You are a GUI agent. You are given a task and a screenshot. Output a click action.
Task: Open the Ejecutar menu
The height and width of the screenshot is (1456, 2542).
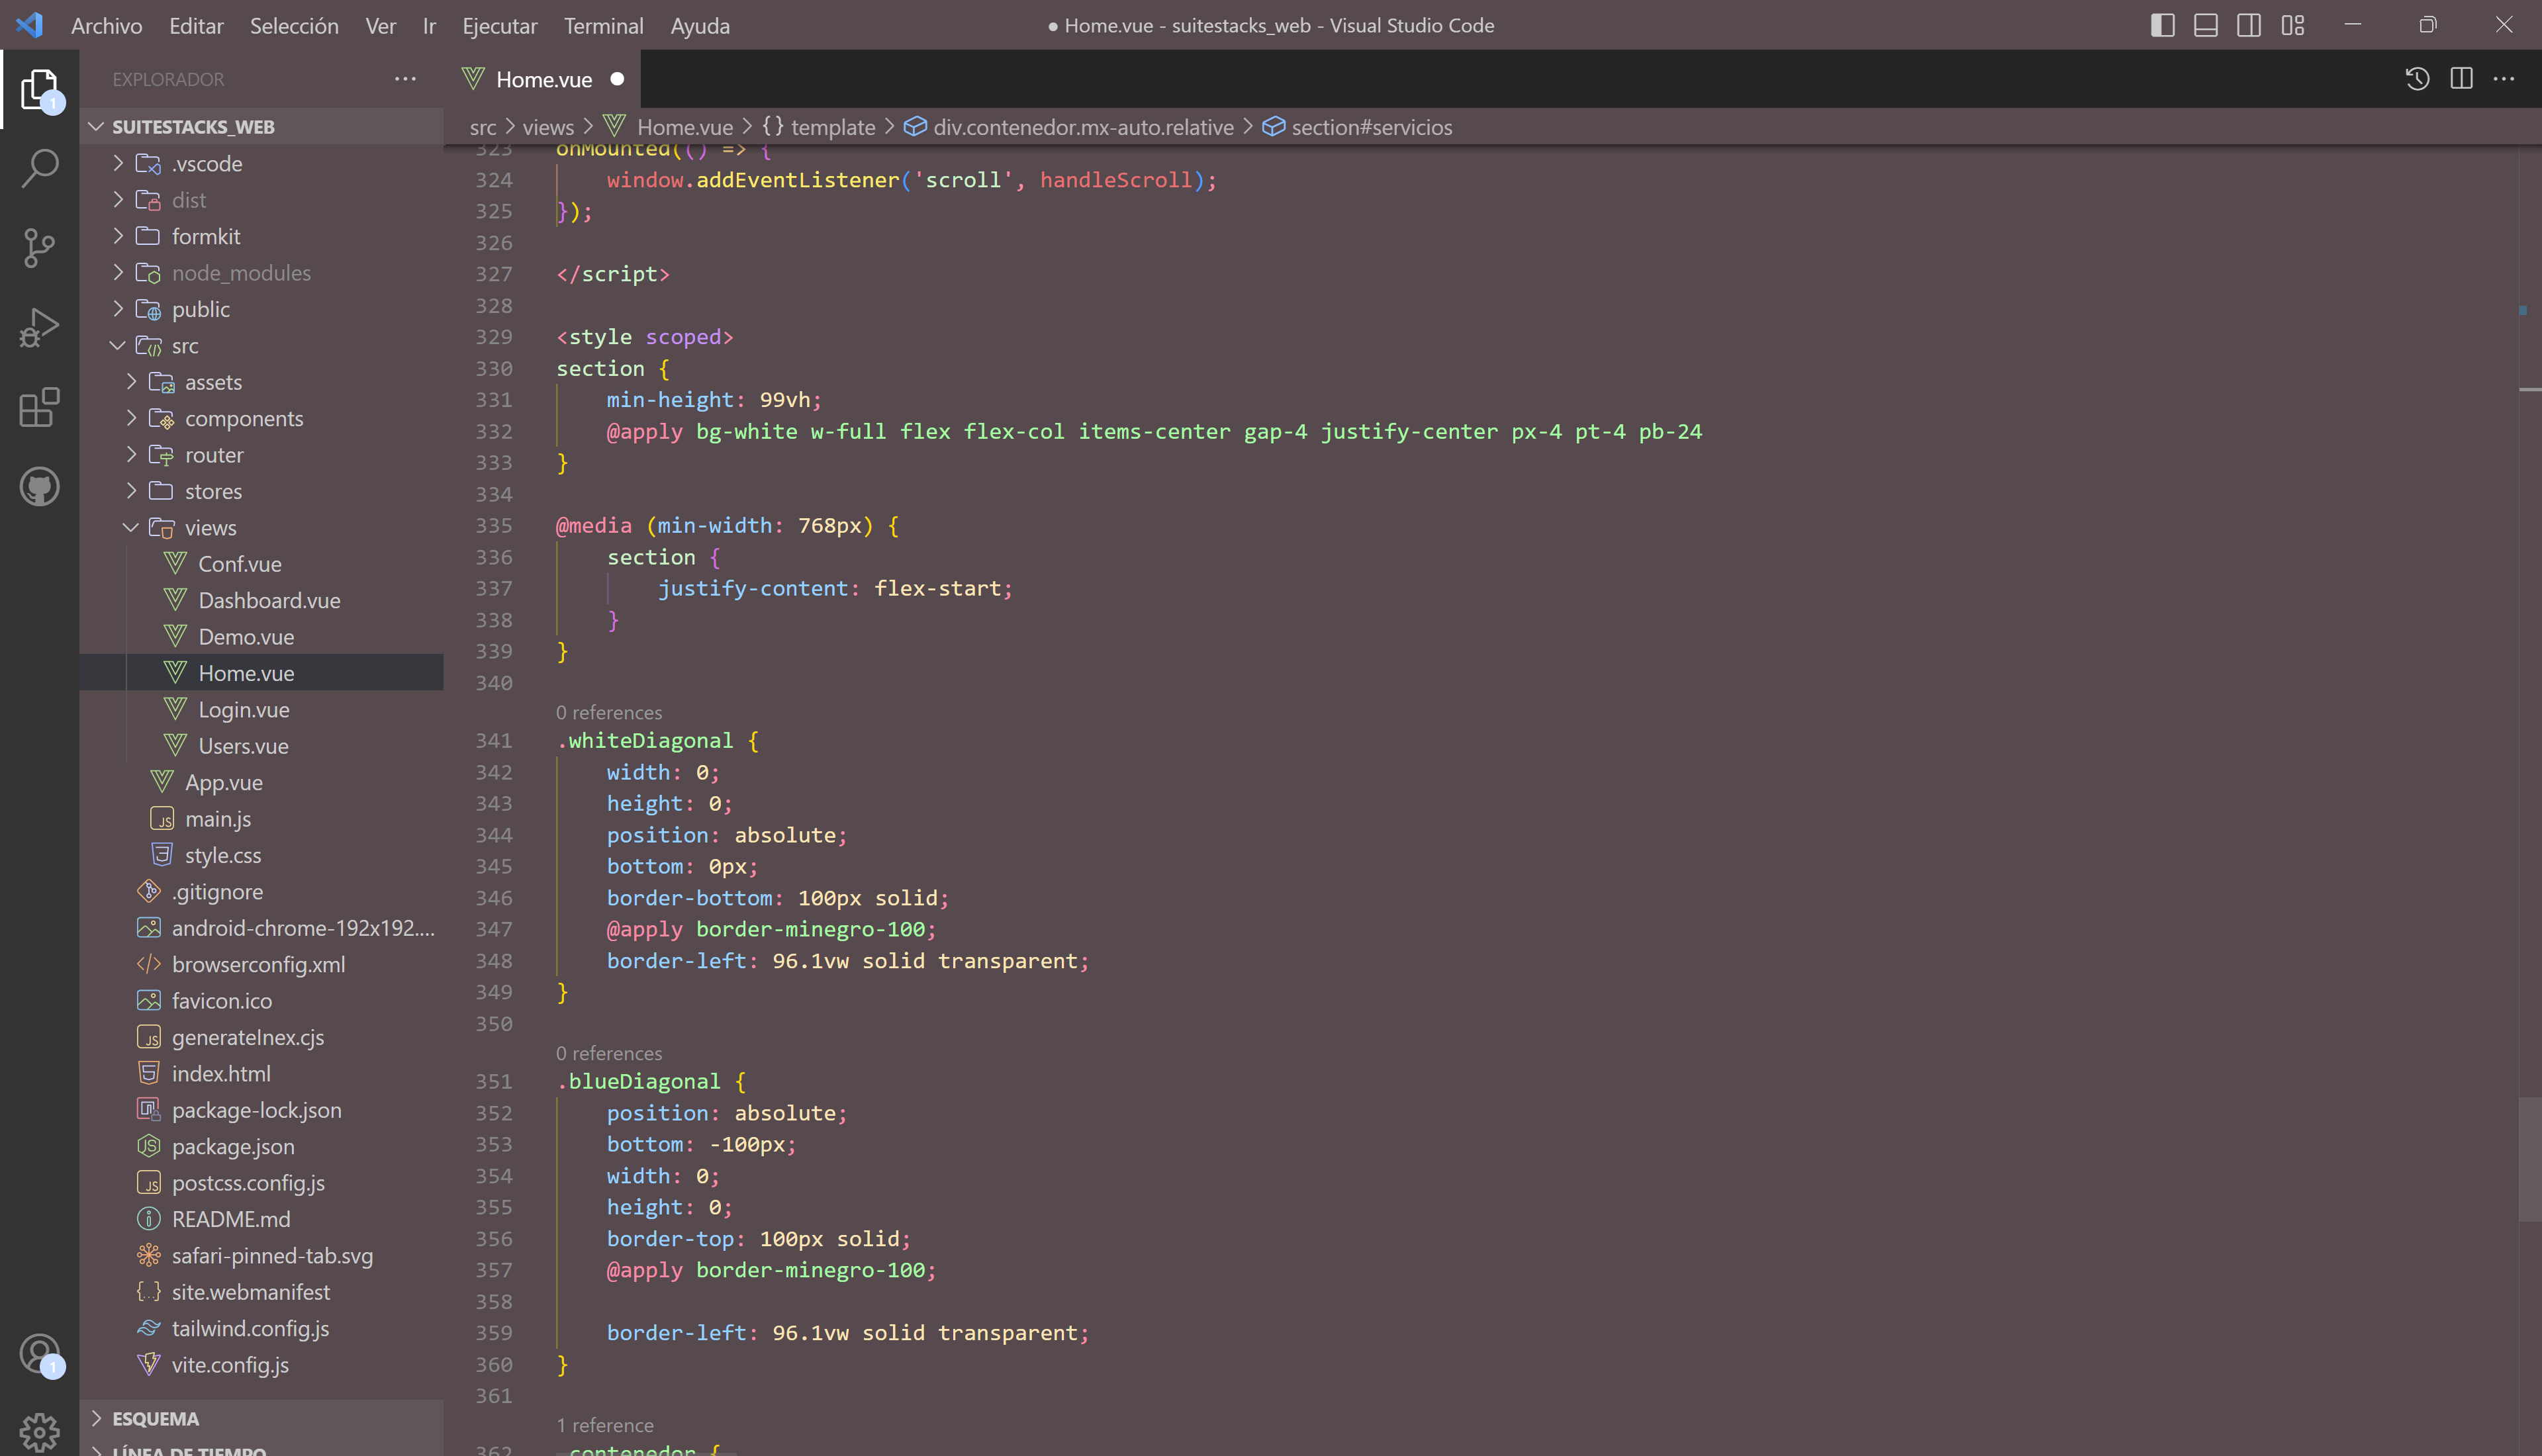click(x=499, y=25)
